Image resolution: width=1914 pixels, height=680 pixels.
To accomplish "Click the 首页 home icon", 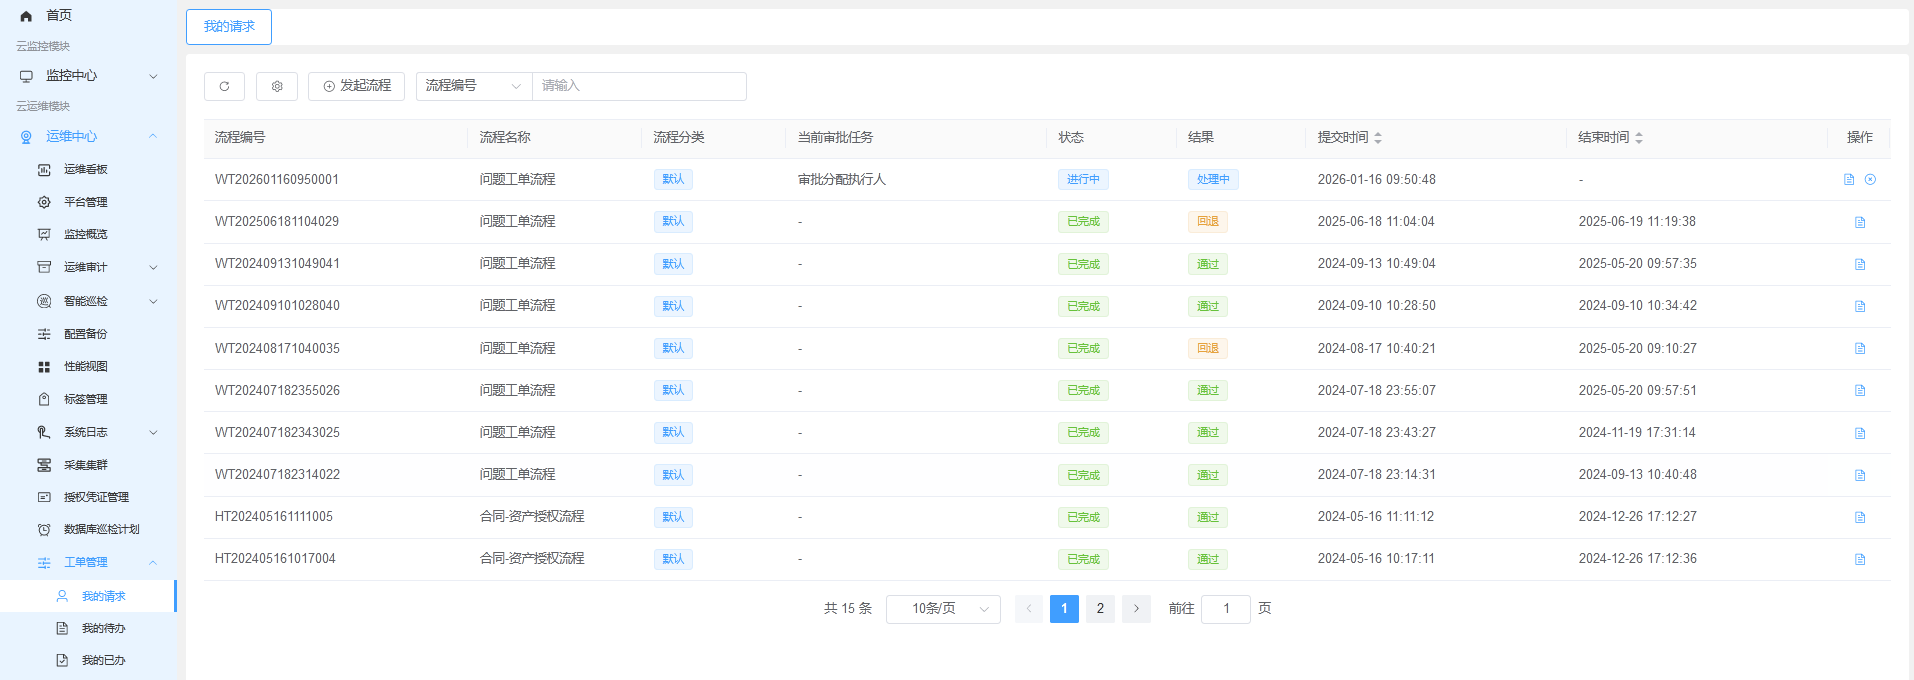I will [26, 16].
